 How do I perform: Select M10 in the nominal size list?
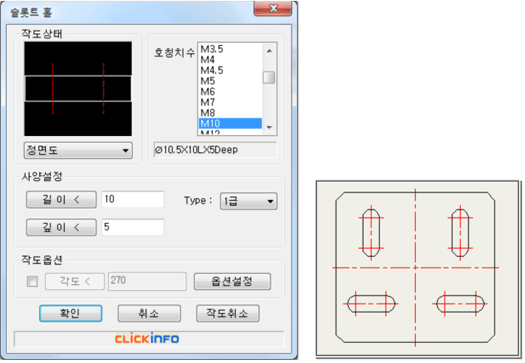pos(230,123)
